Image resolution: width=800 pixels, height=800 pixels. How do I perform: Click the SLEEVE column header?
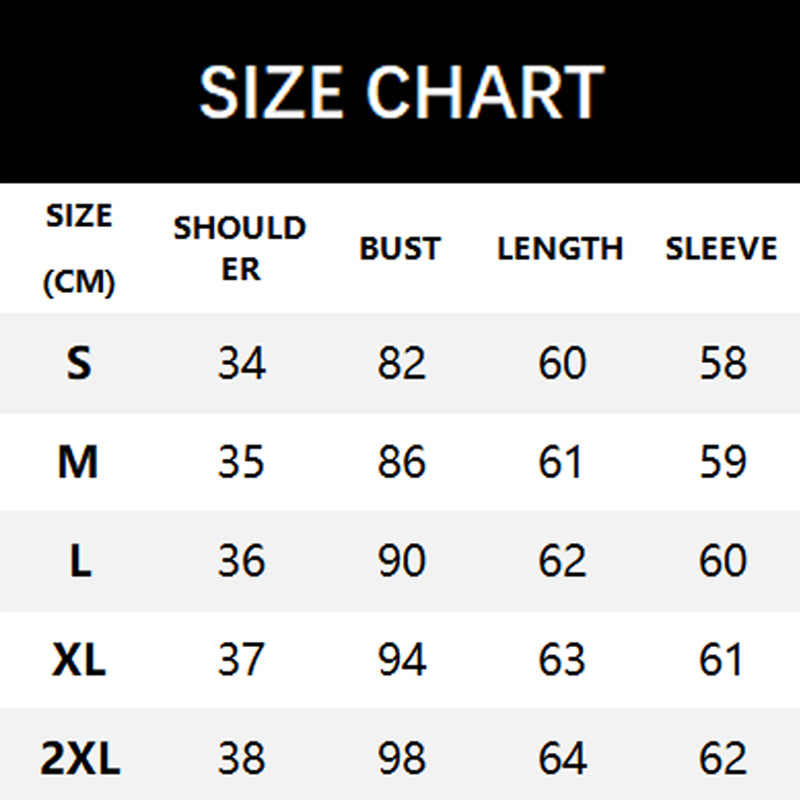pyautogui.click(x=721, y=249)
